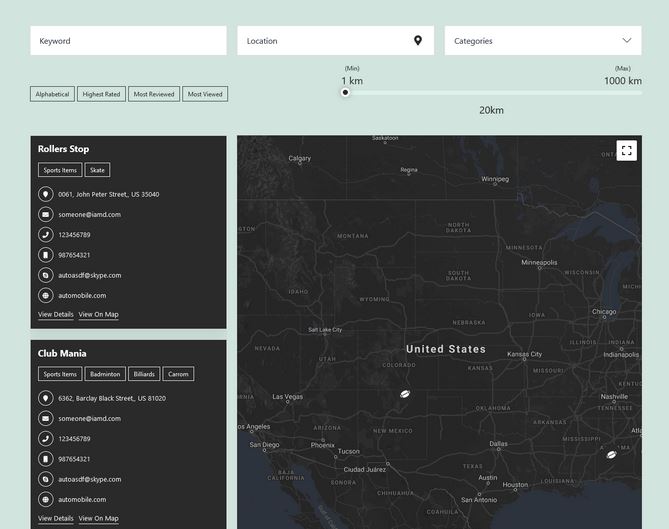Image resolution: width=669 pixels, height=529 pixels.
Task: Click Rollers Stop autoasdf@skype.com text
Action: (90, 276)
